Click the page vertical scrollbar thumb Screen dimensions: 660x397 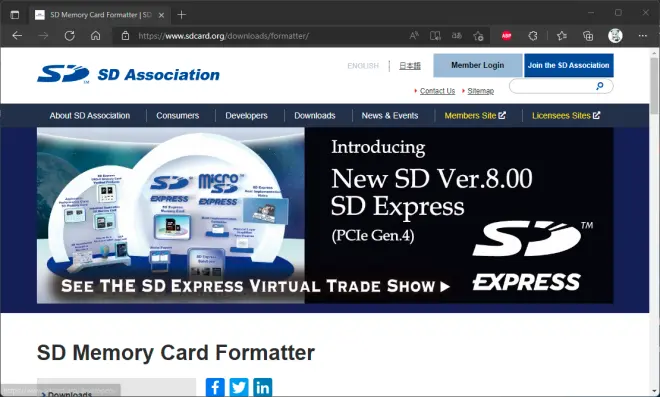coord(654,85)
